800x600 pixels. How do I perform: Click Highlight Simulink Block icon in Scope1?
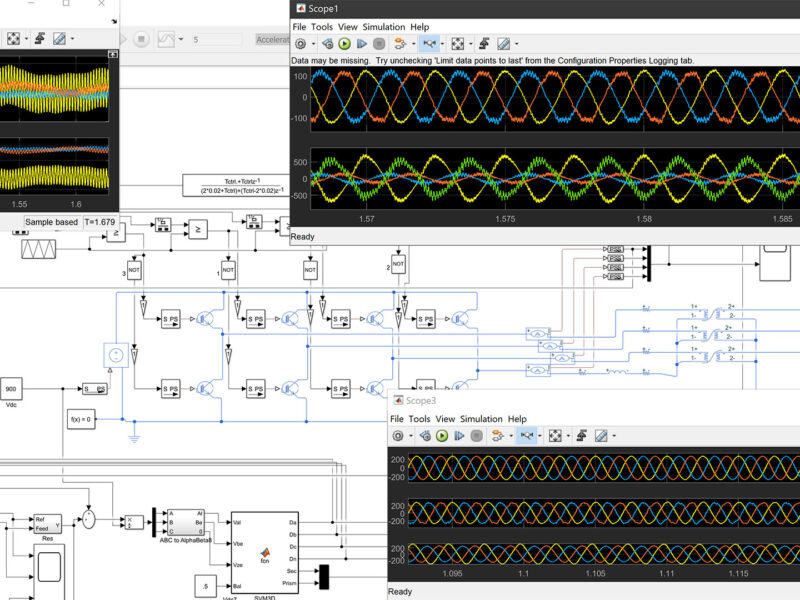coord(400,44)
